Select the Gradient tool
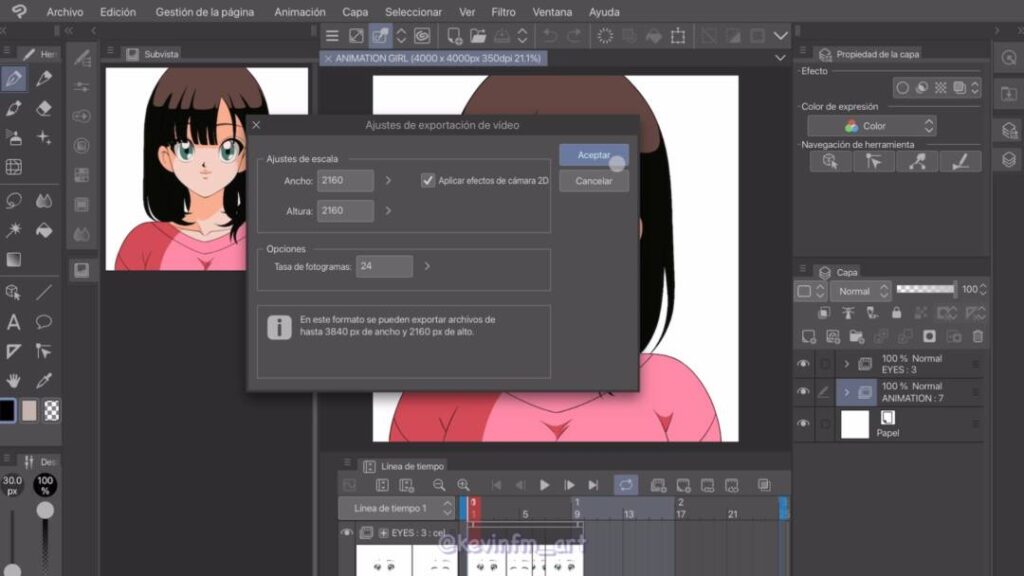Viewport: 1024px width, 576px height. 14,259
